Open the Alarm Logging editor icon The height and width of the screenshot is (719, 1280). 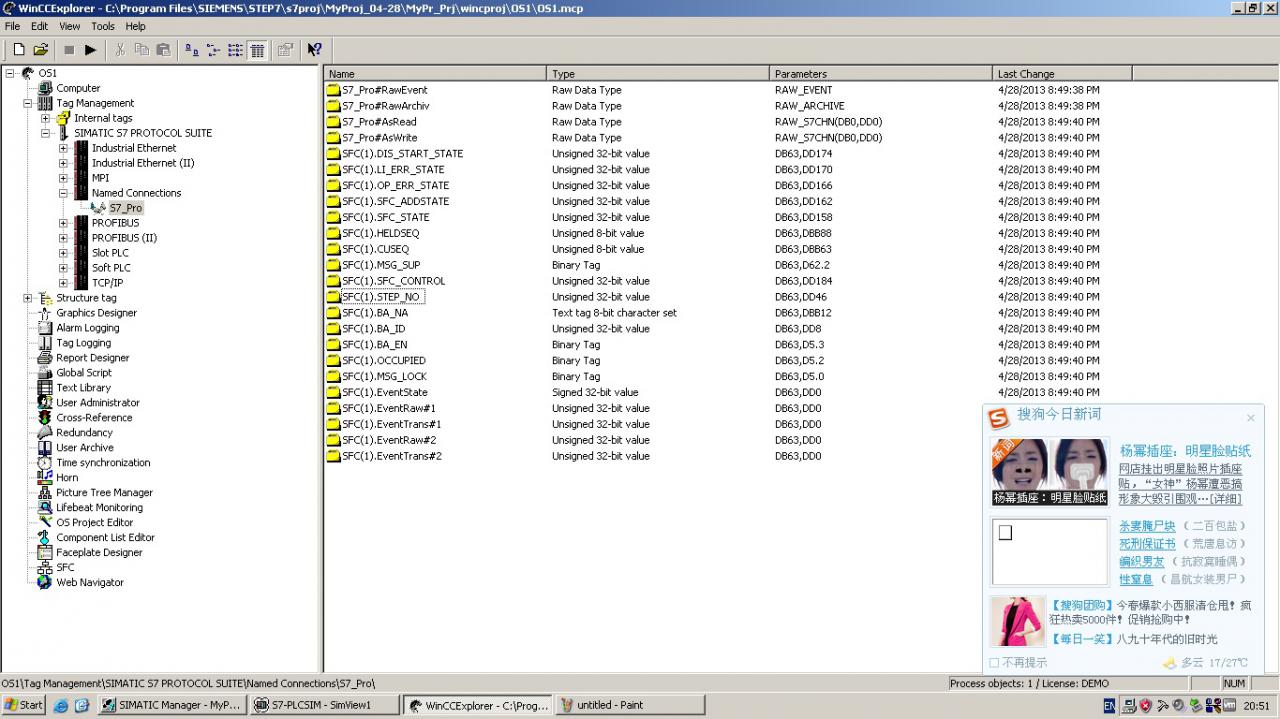click(x=45, y=328)
